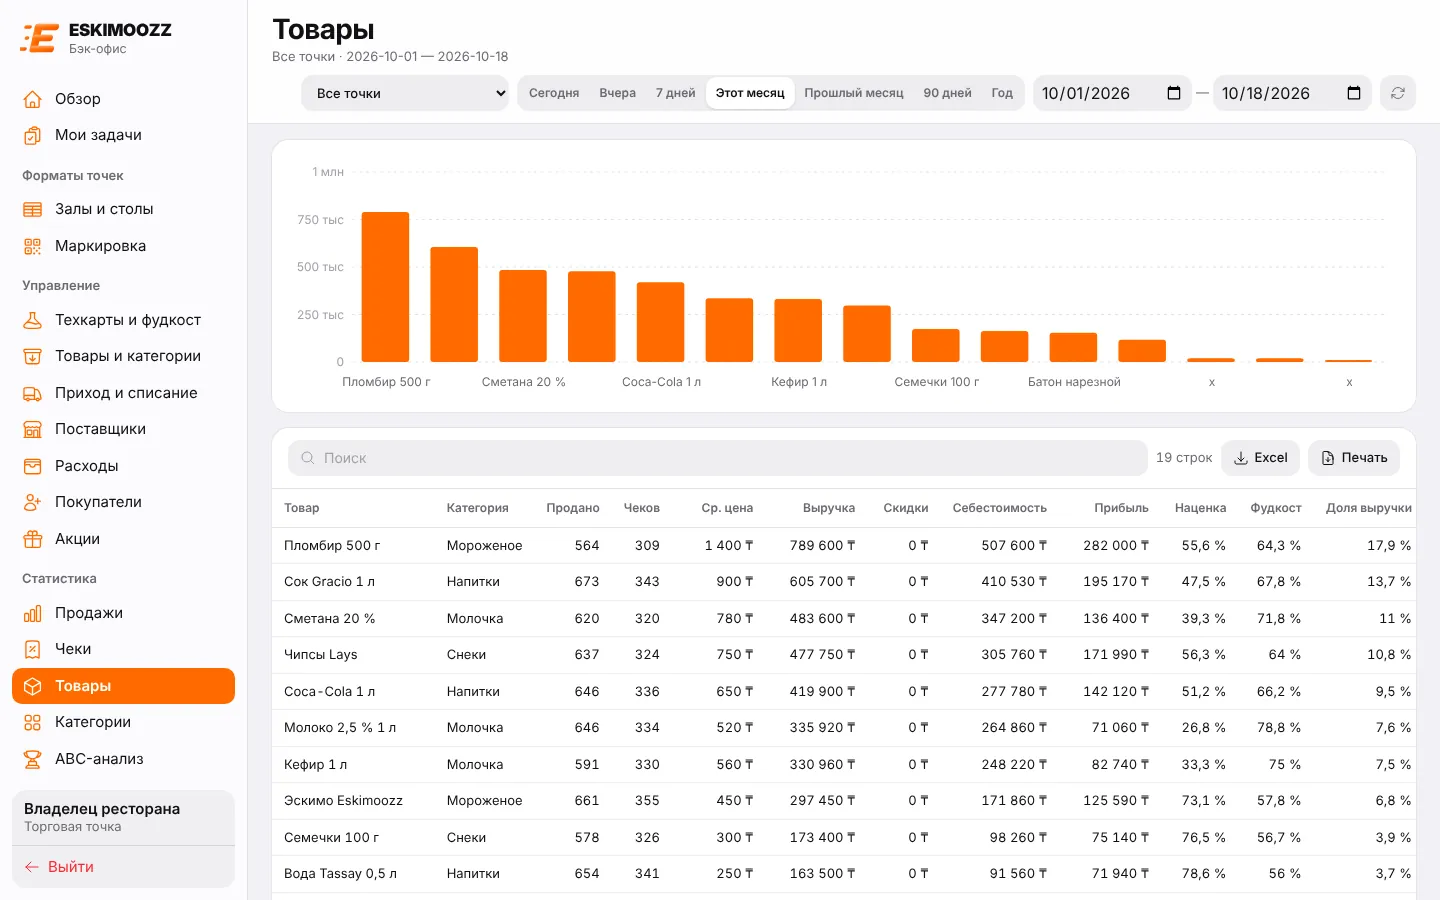Select the Этот месяц period tab
The height and width of the screenshot is (900, 1440).
pos(750,93)
